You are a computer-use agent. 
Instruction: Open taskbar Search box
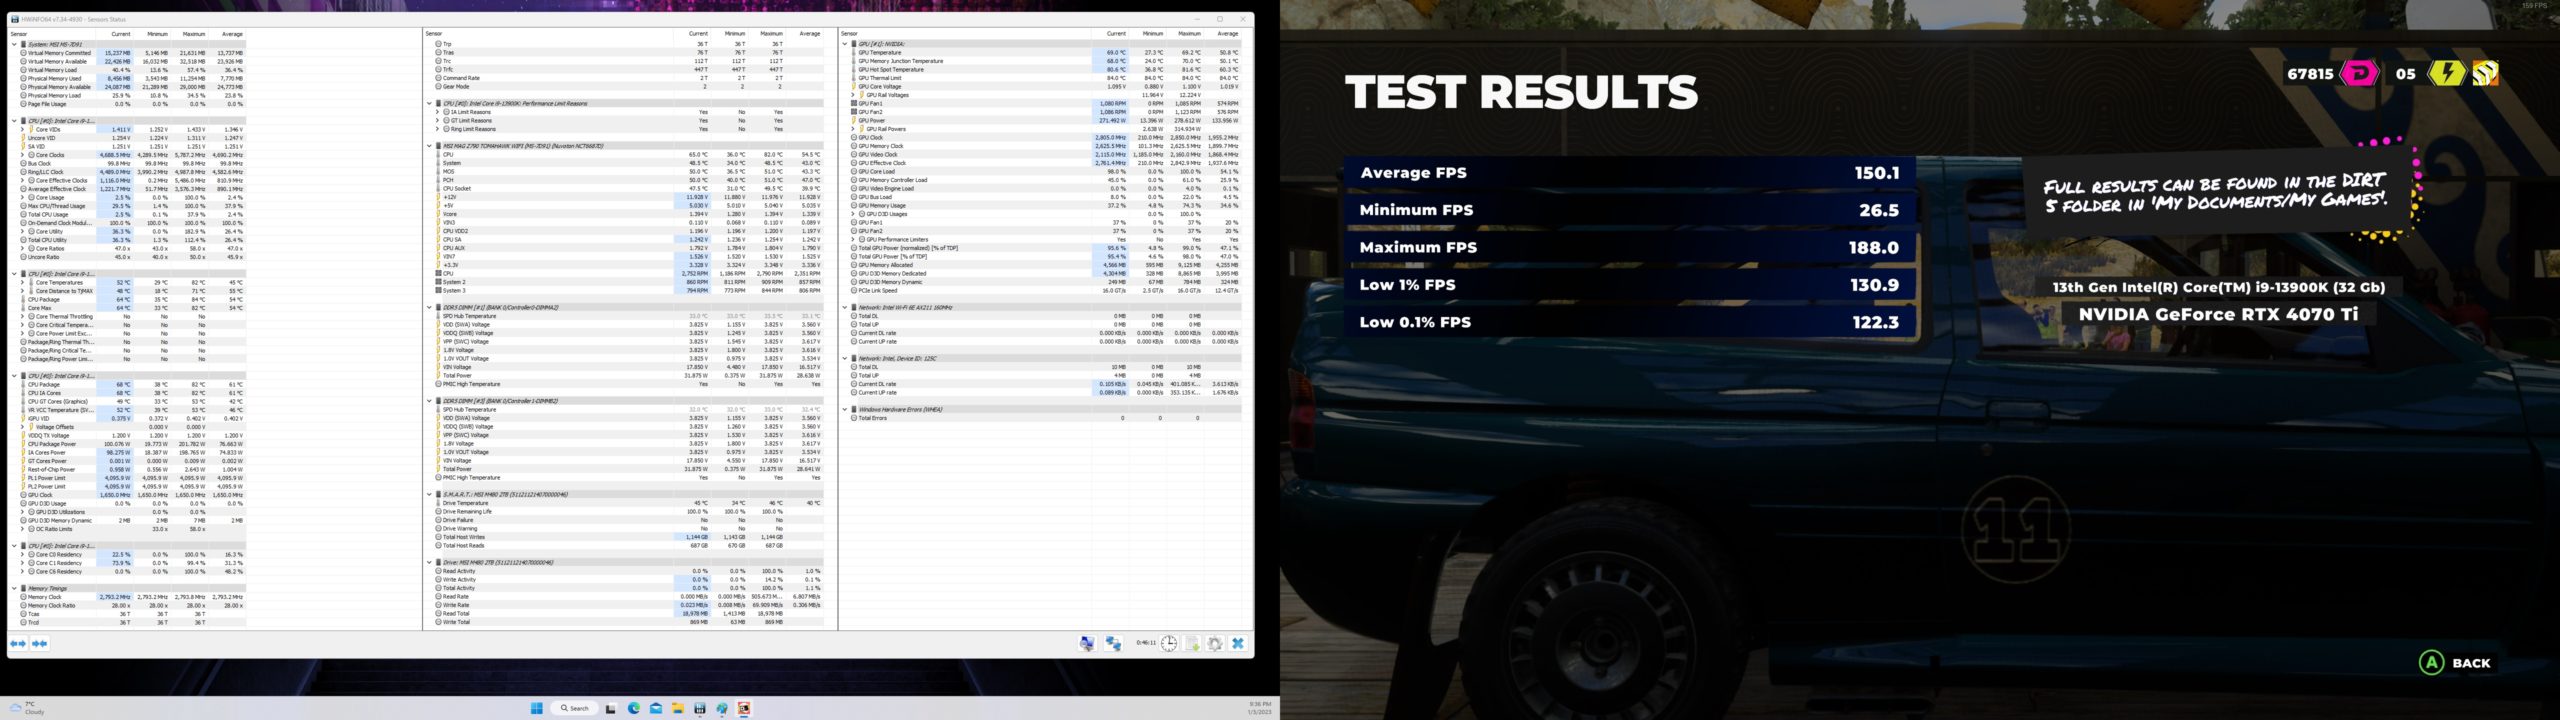(576, 708)
